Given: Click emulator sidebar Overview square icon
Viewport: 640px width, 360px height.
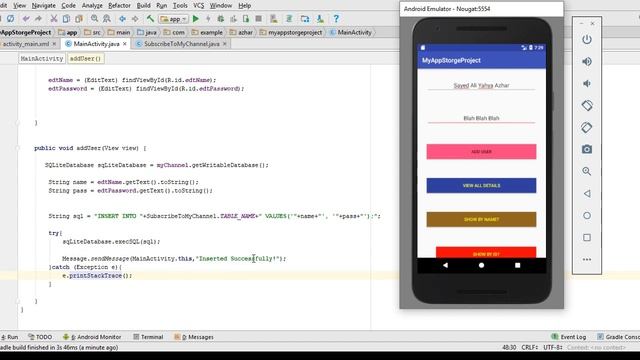Looking at the screenshot, I should (587, 238).
